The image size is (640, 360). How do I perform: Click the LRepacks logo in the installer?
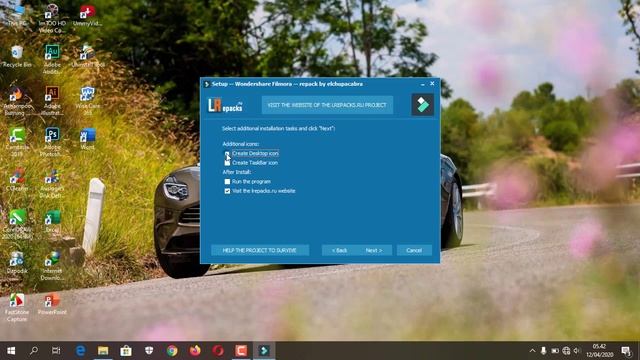tap(225, 105)
